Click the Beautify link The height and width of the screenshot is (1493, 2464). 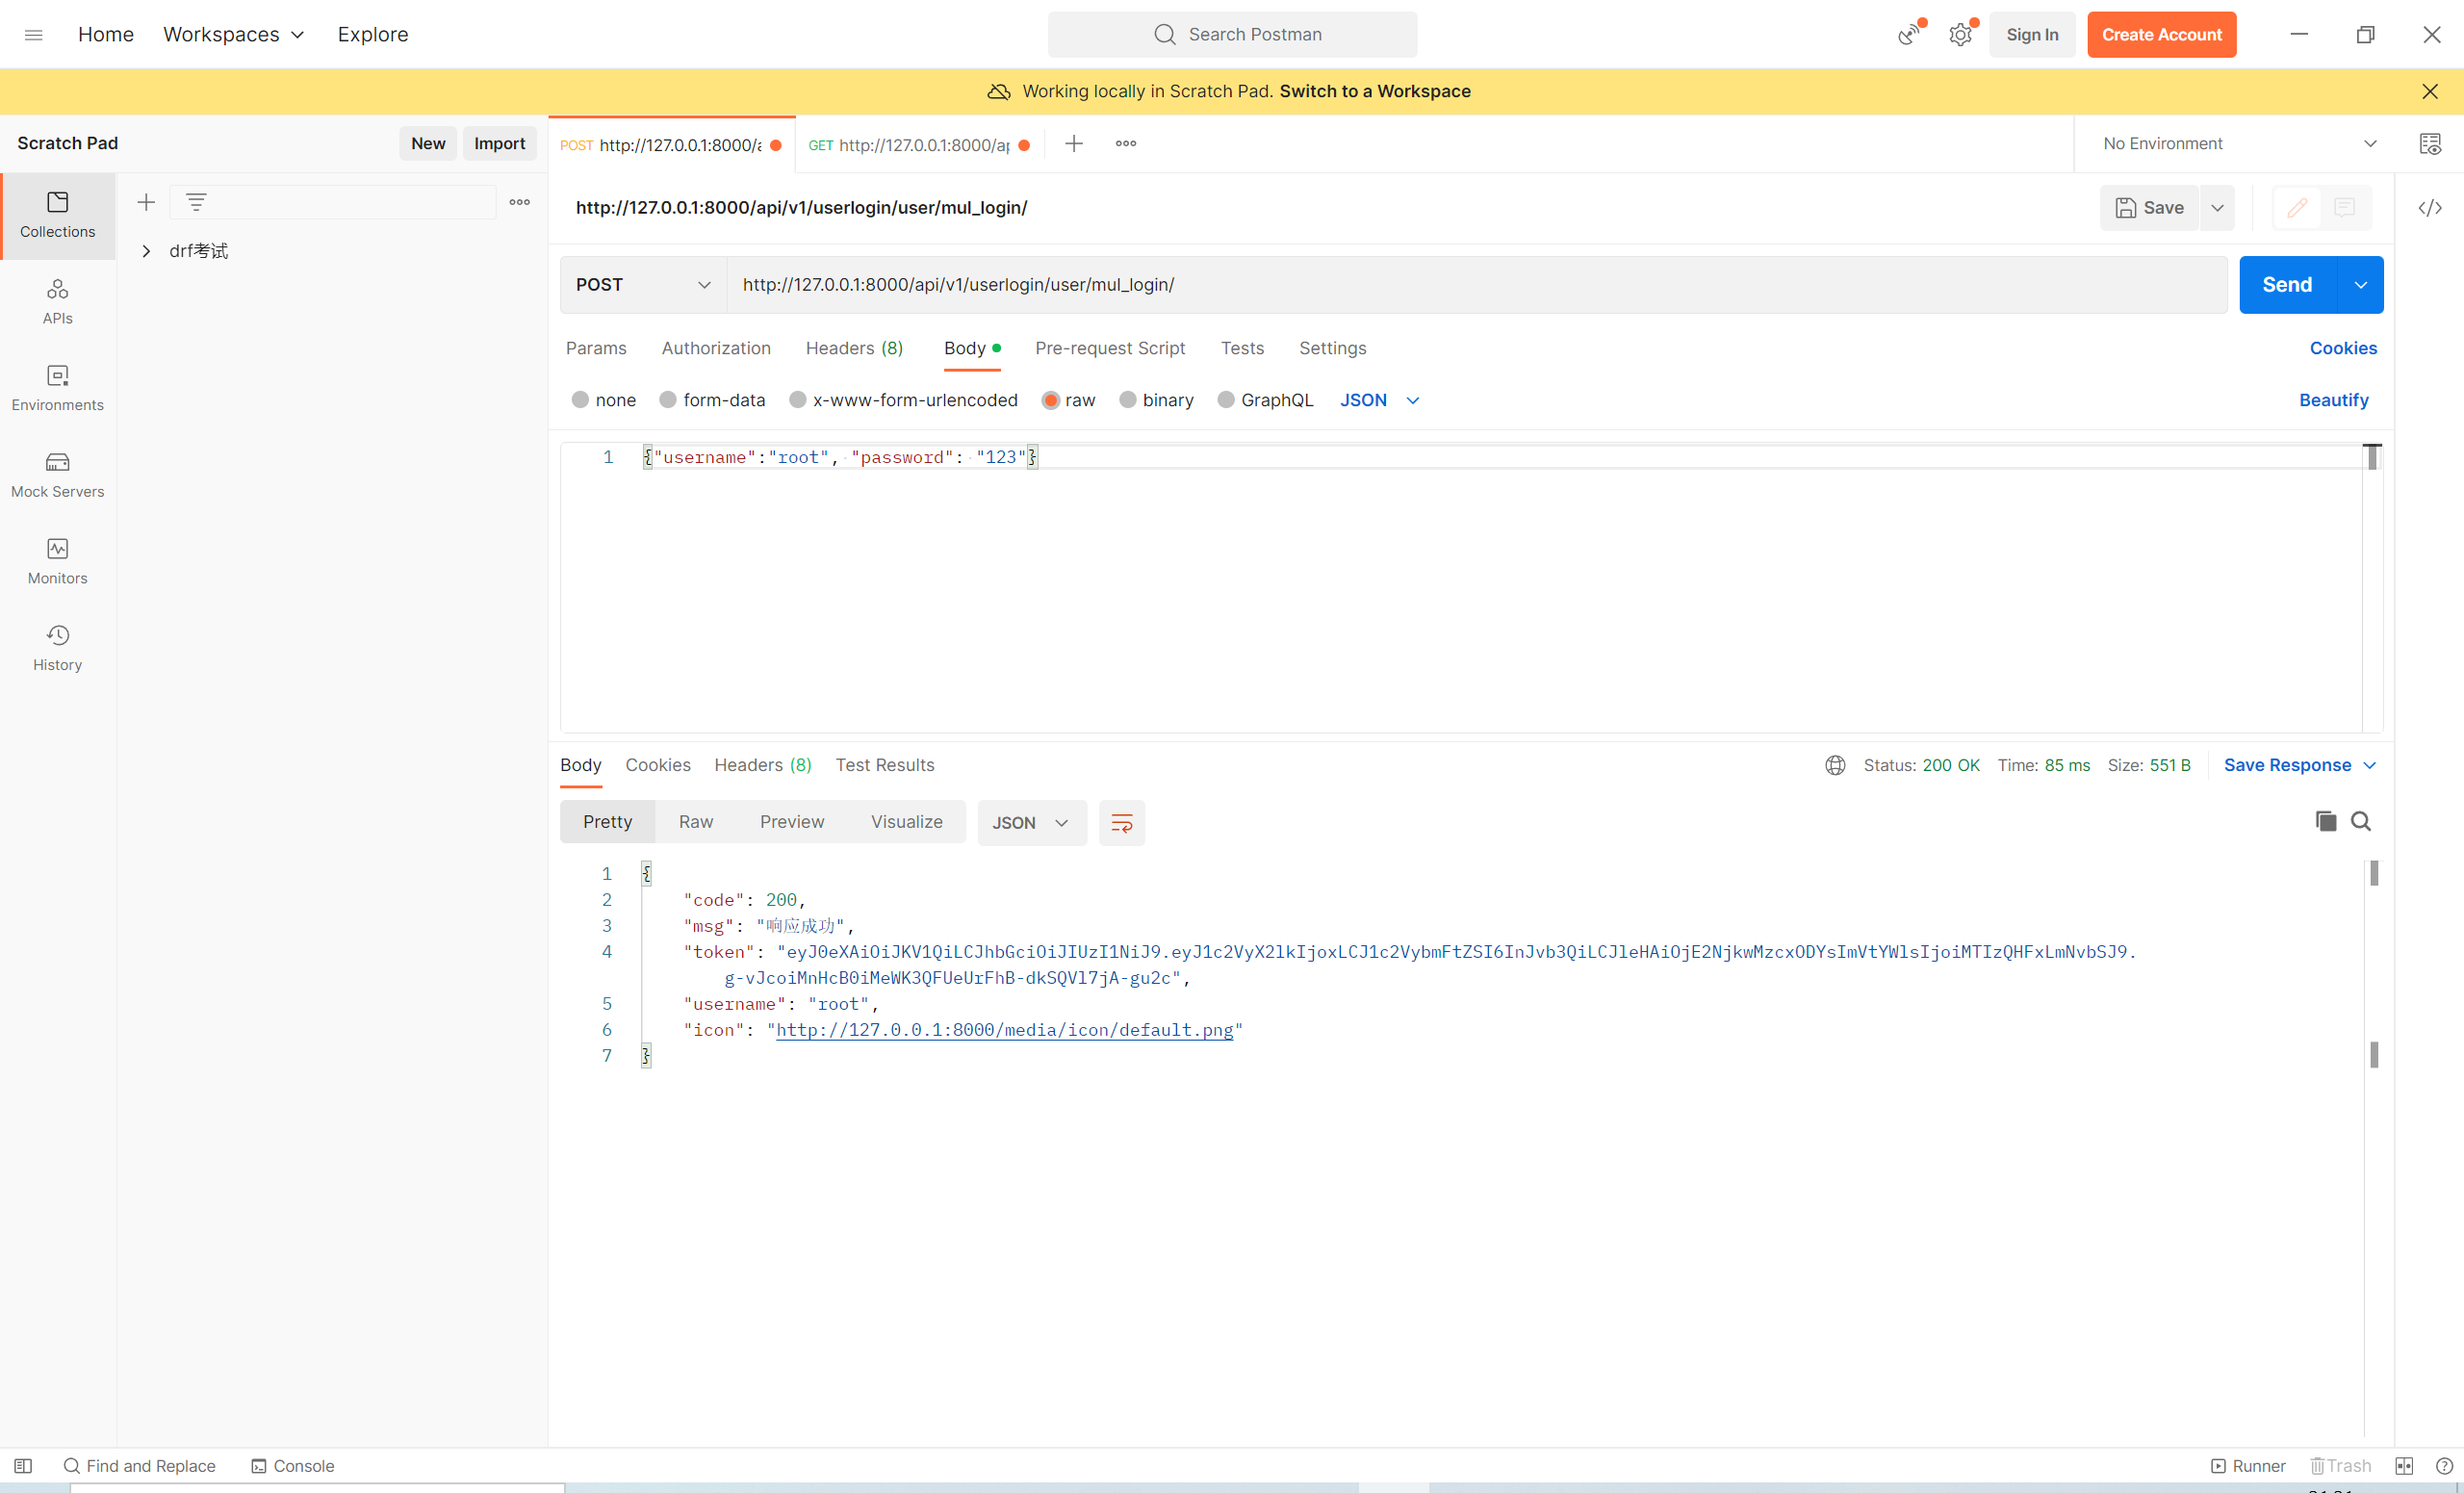pyautogui.click(x=2333, y=400)
